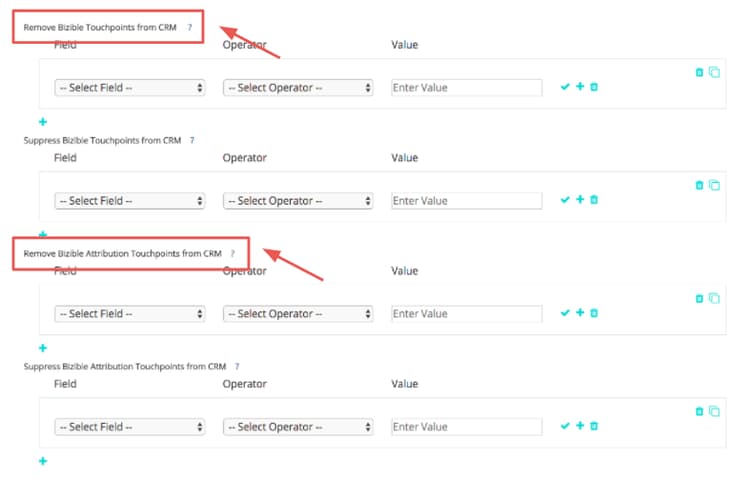Image resolution: width=750 pixels, height=479 pixels.
Task: Add condition plus beside checkmark, Suppress Bizible Touchpoints
Action: tap(580, 199)
